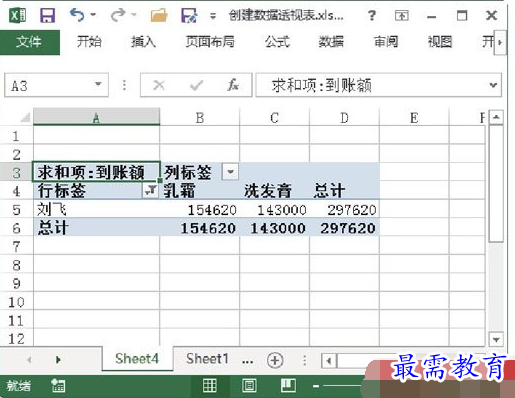Click the formula bar text 求和项:到账额

click(x=321, y=85)
